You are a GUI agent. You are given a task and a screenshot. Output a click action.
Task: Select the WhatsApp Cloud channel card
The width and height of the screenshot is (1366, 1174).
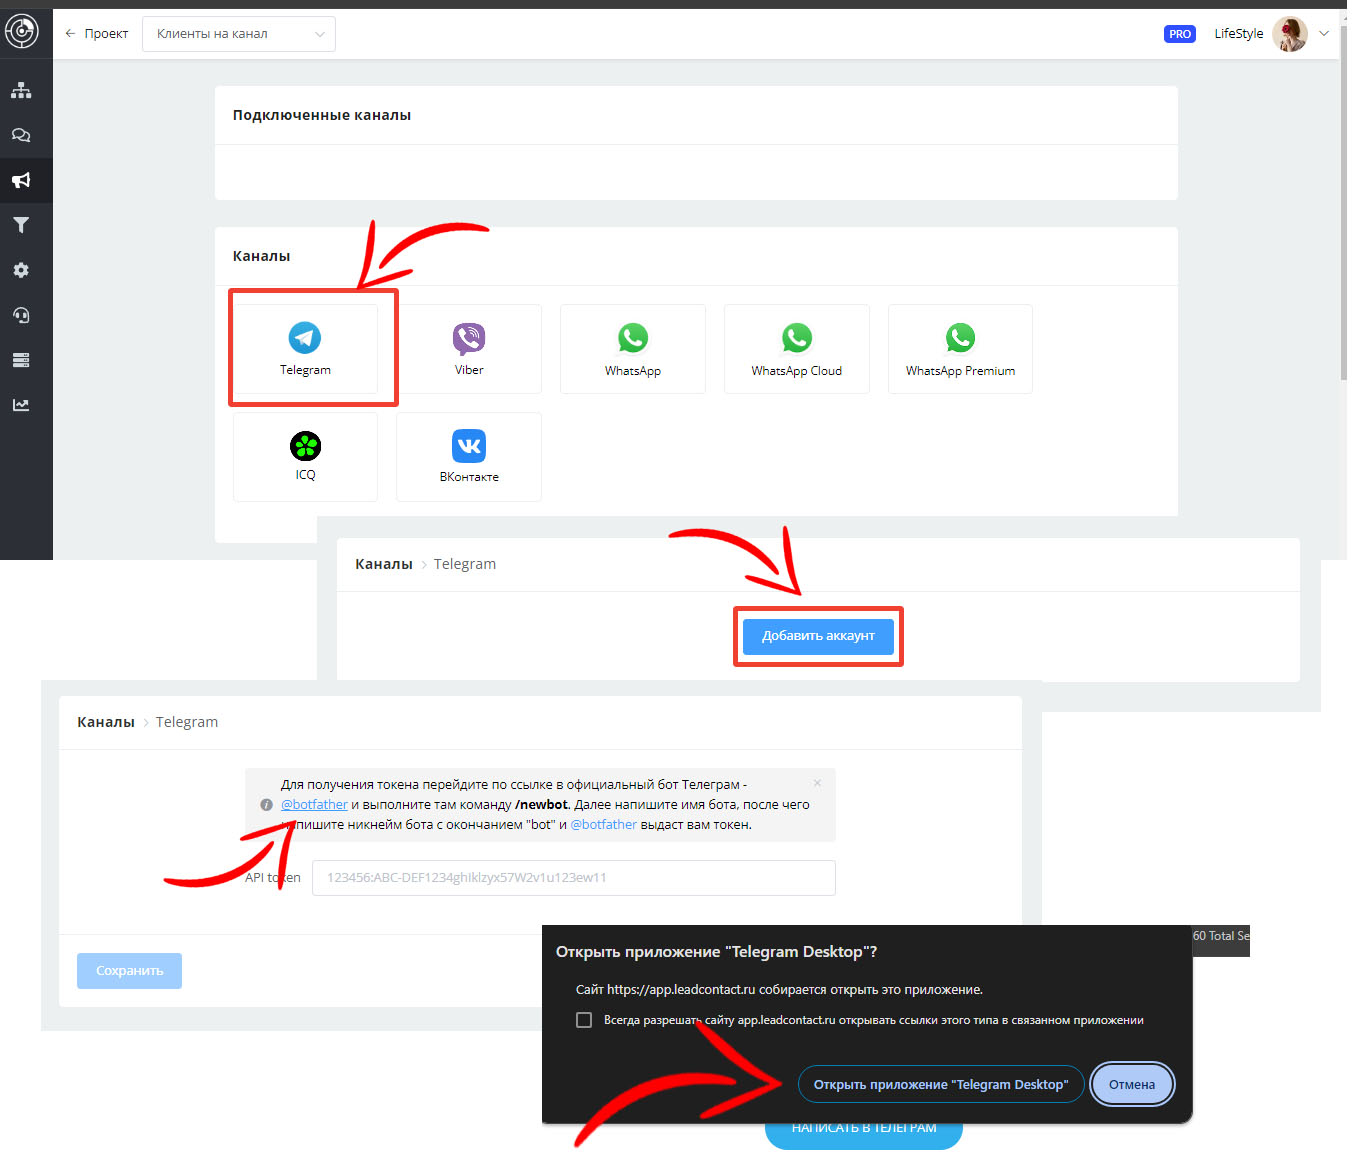tap(797, 348)
